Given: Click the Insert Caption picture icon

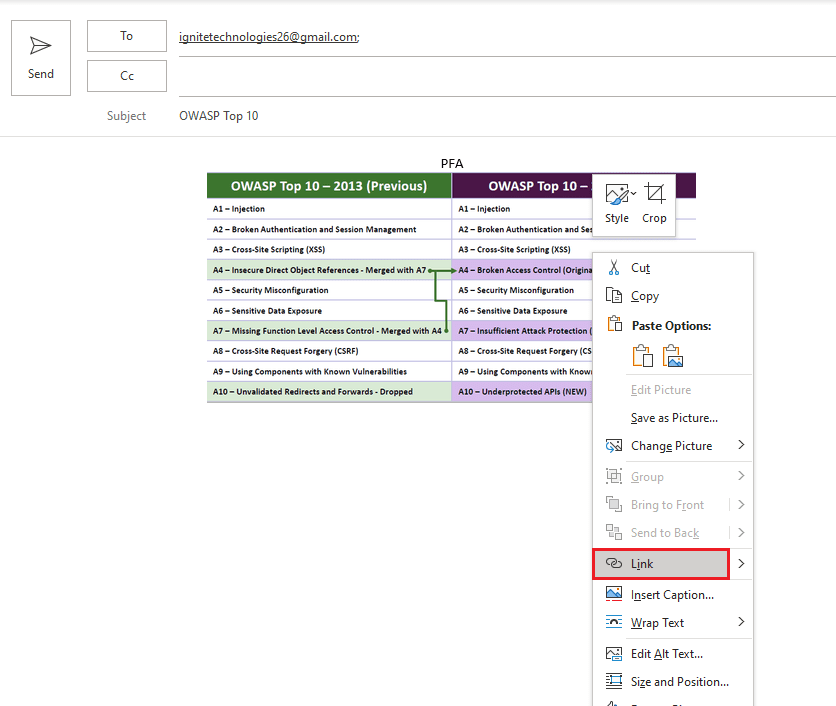Looking at the screenshot, I should [614, 594].
